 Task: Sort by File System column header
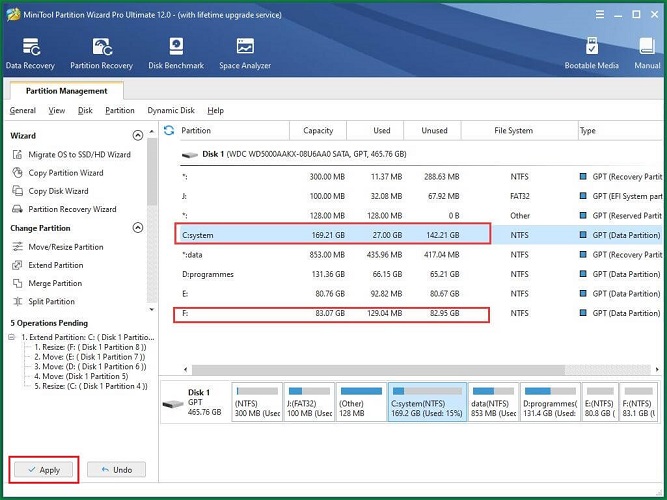(519, 131)
